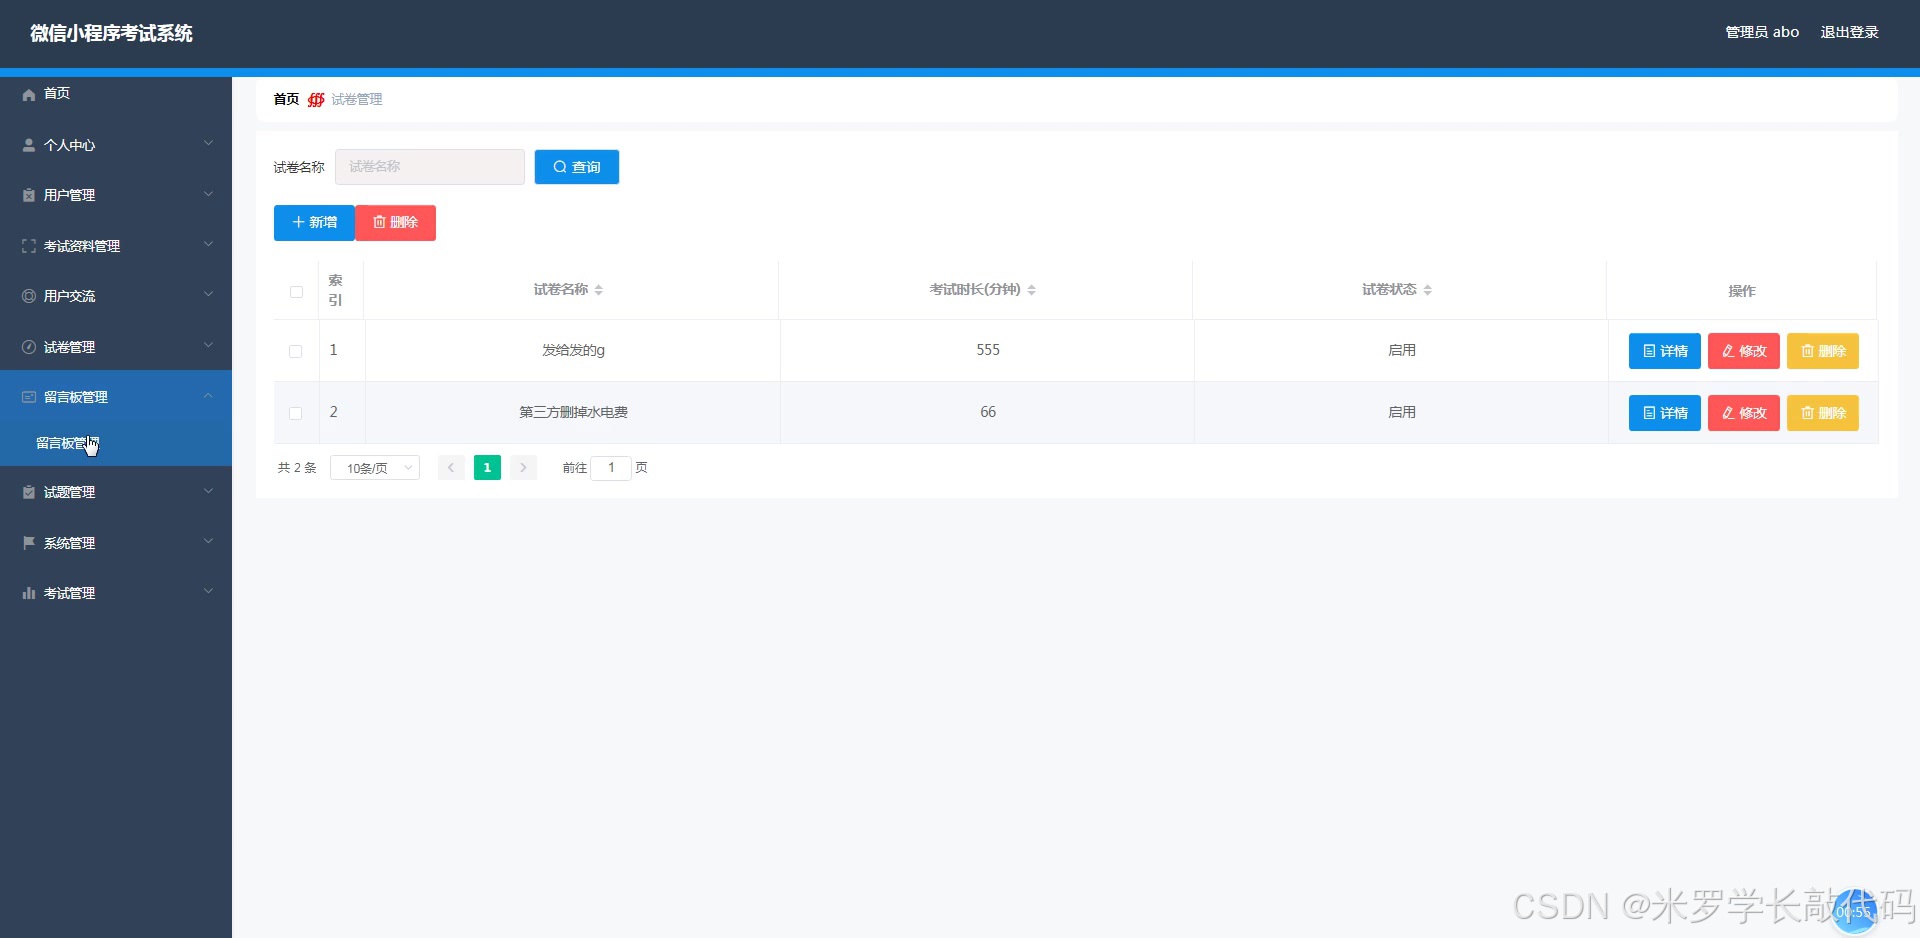Collapse 留言板管理 menu chevron
The height and width of the screenshot is (938, 1920).
point(208,395)
